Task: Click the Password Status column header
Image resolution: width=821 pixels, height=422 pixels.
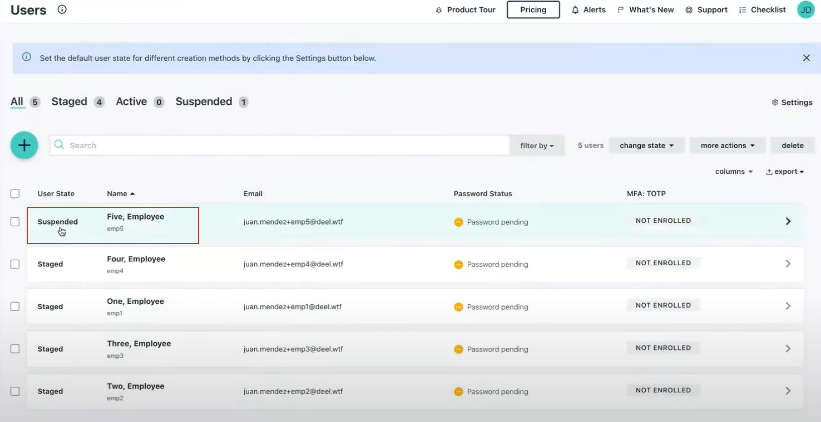Action: tap(483, 194)
